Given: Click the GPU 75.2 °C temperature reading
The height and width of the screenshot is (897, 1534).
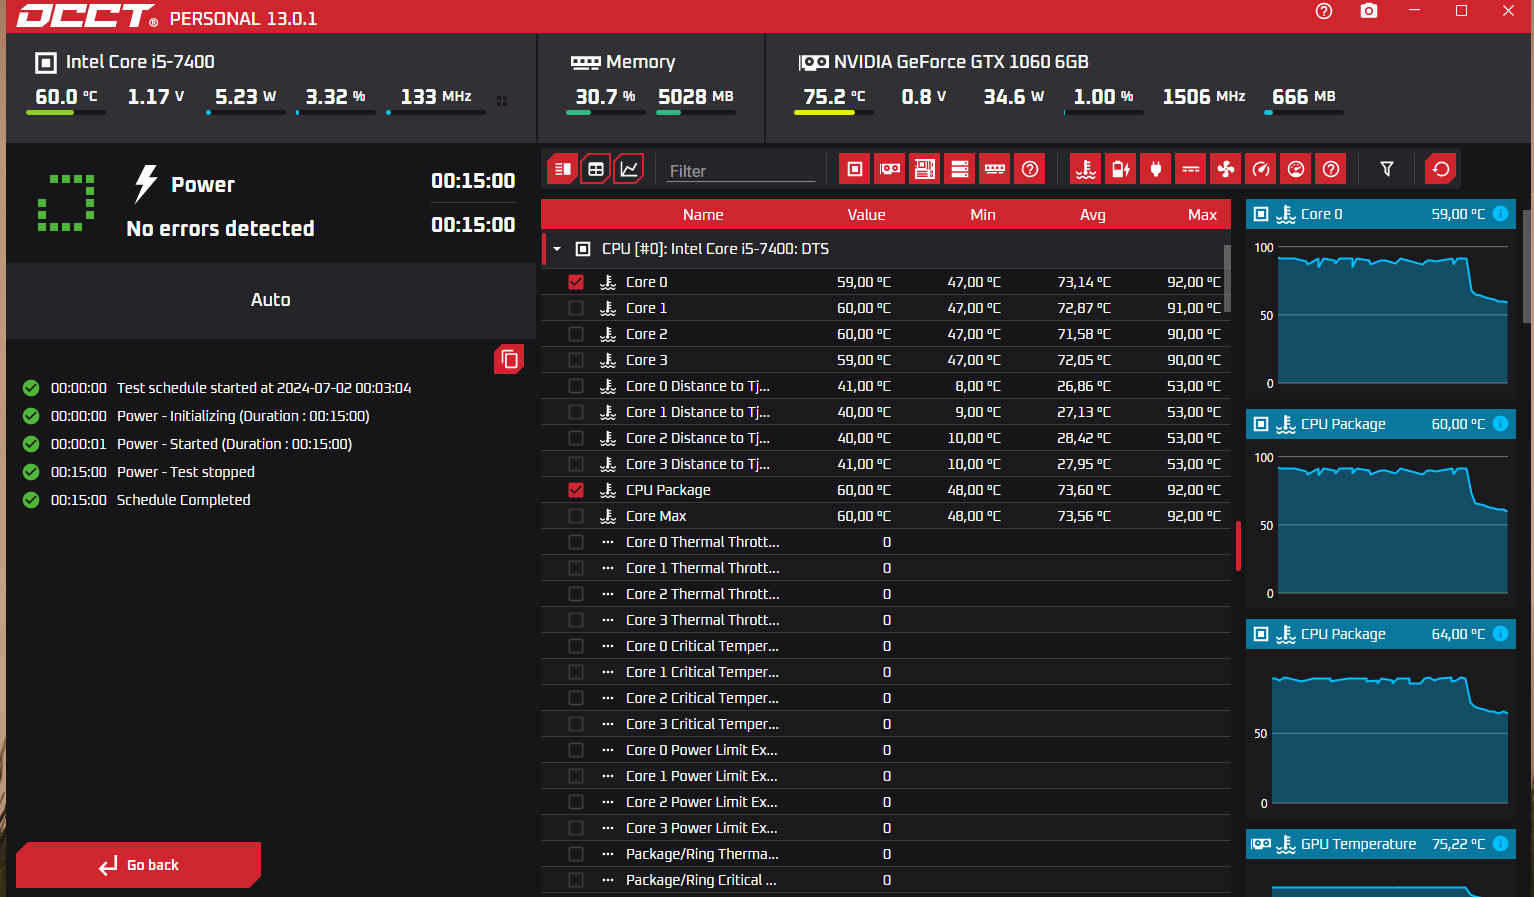Looking at the screenshot, I should coord(835,97).
